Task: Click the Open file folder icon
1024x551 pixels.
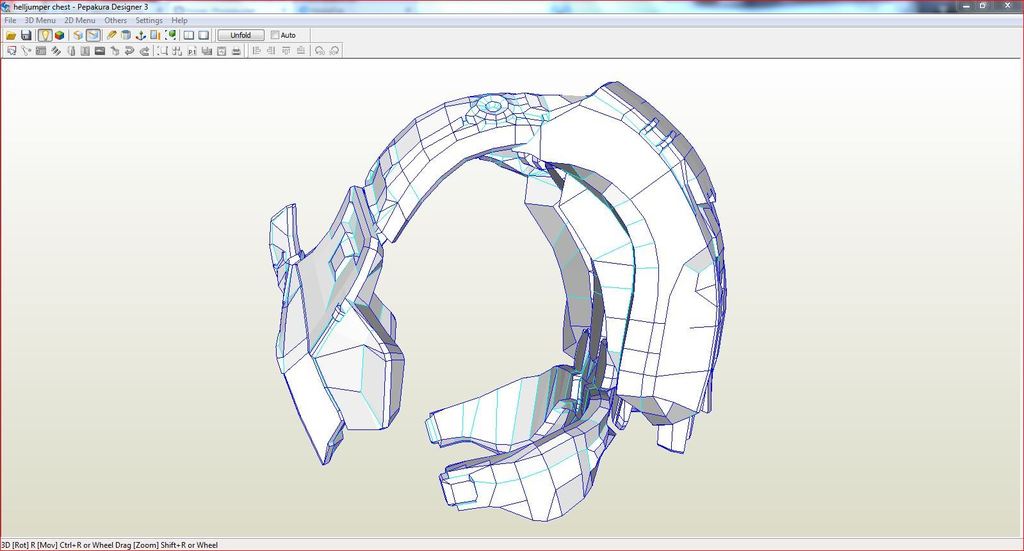Action: point(11,35)
